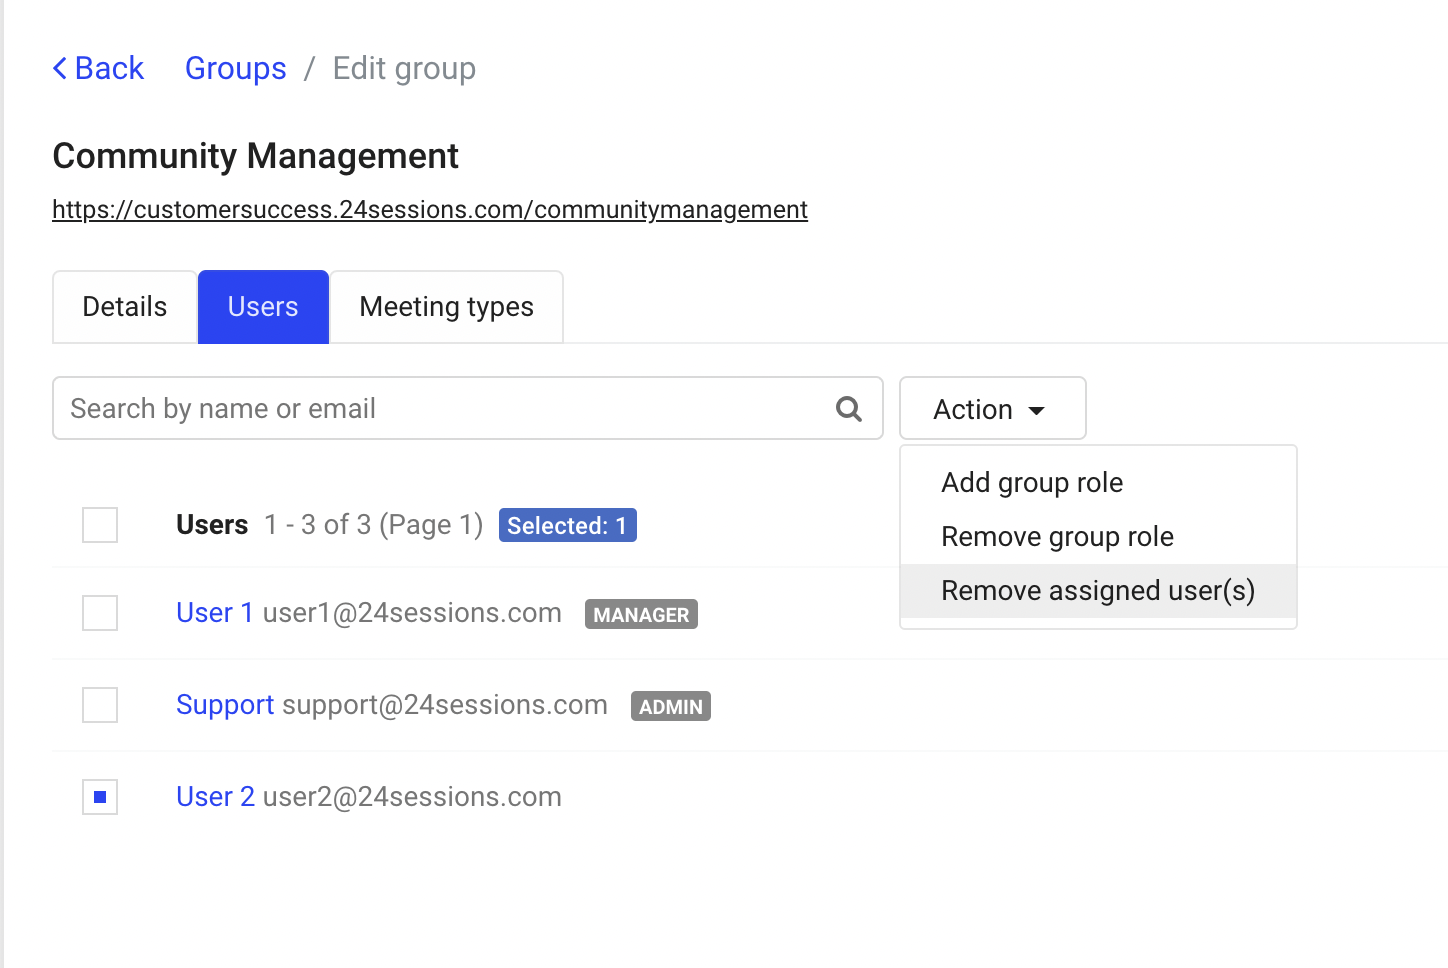Open User 1 profile link
1448x968 pixels.
214,613
